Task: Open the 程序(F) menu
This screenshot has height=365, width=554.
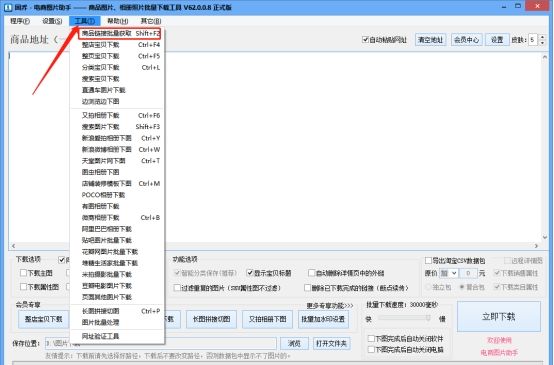Action: [20, 21]
